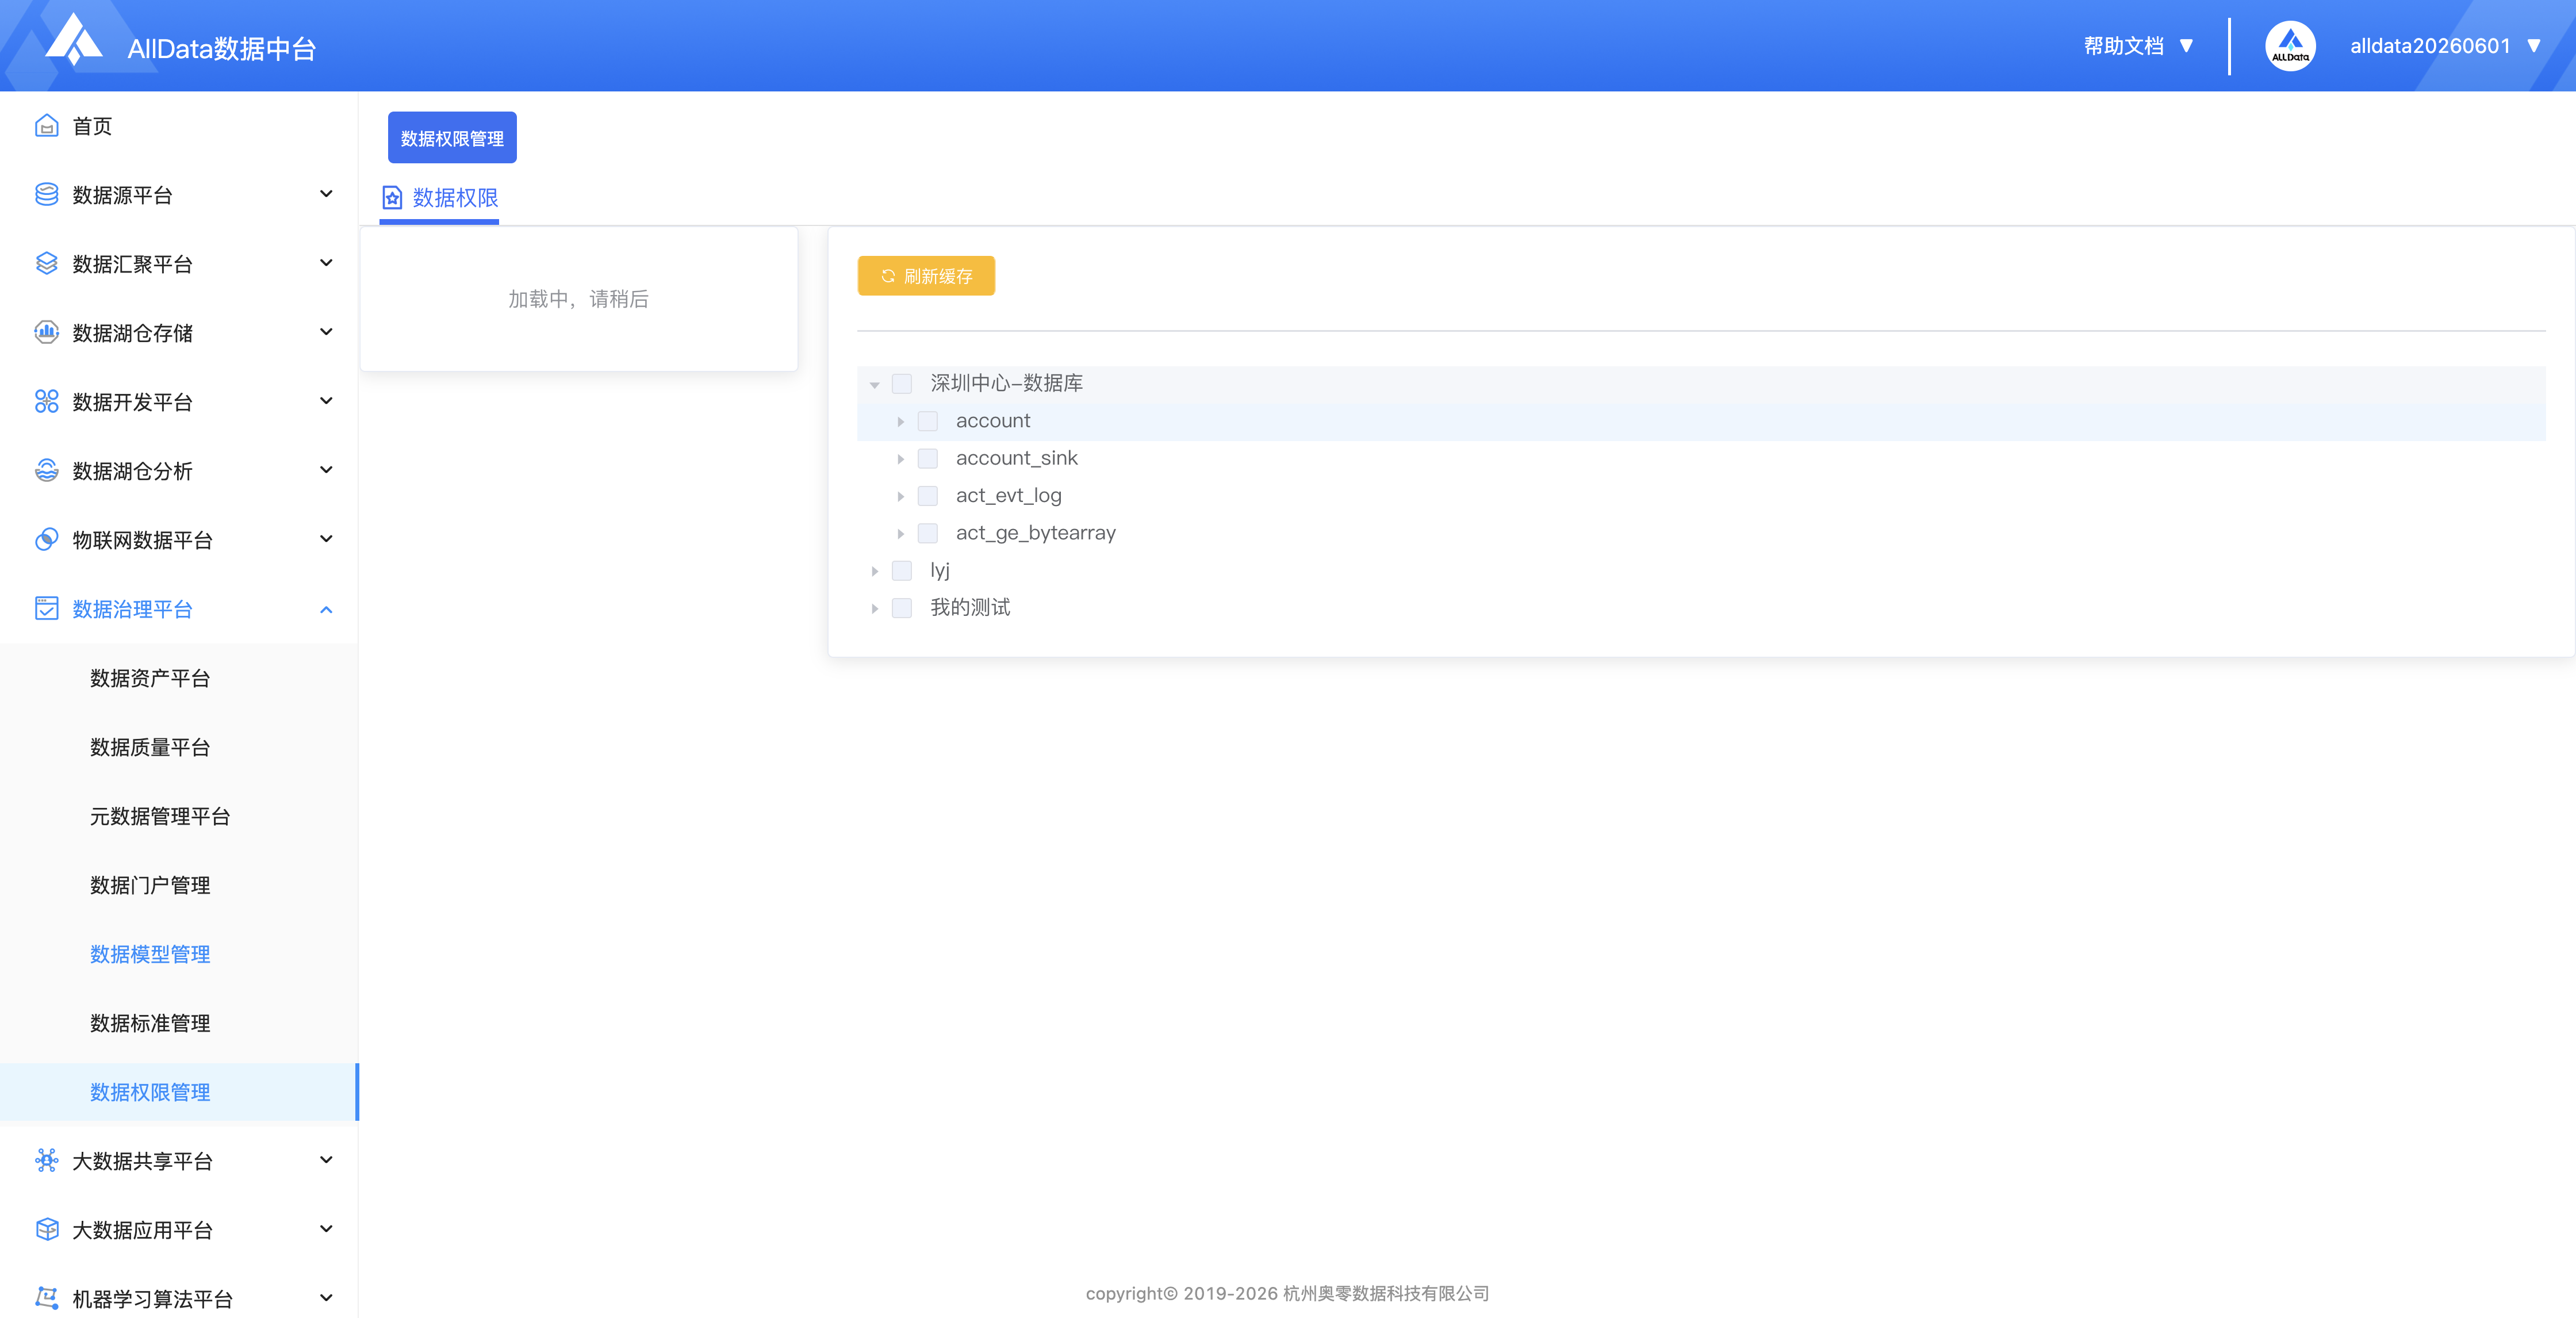Expand 数据湖仓存储 menu chevron
This screenshot has width=2576, height=1318.
pos(326,332)
